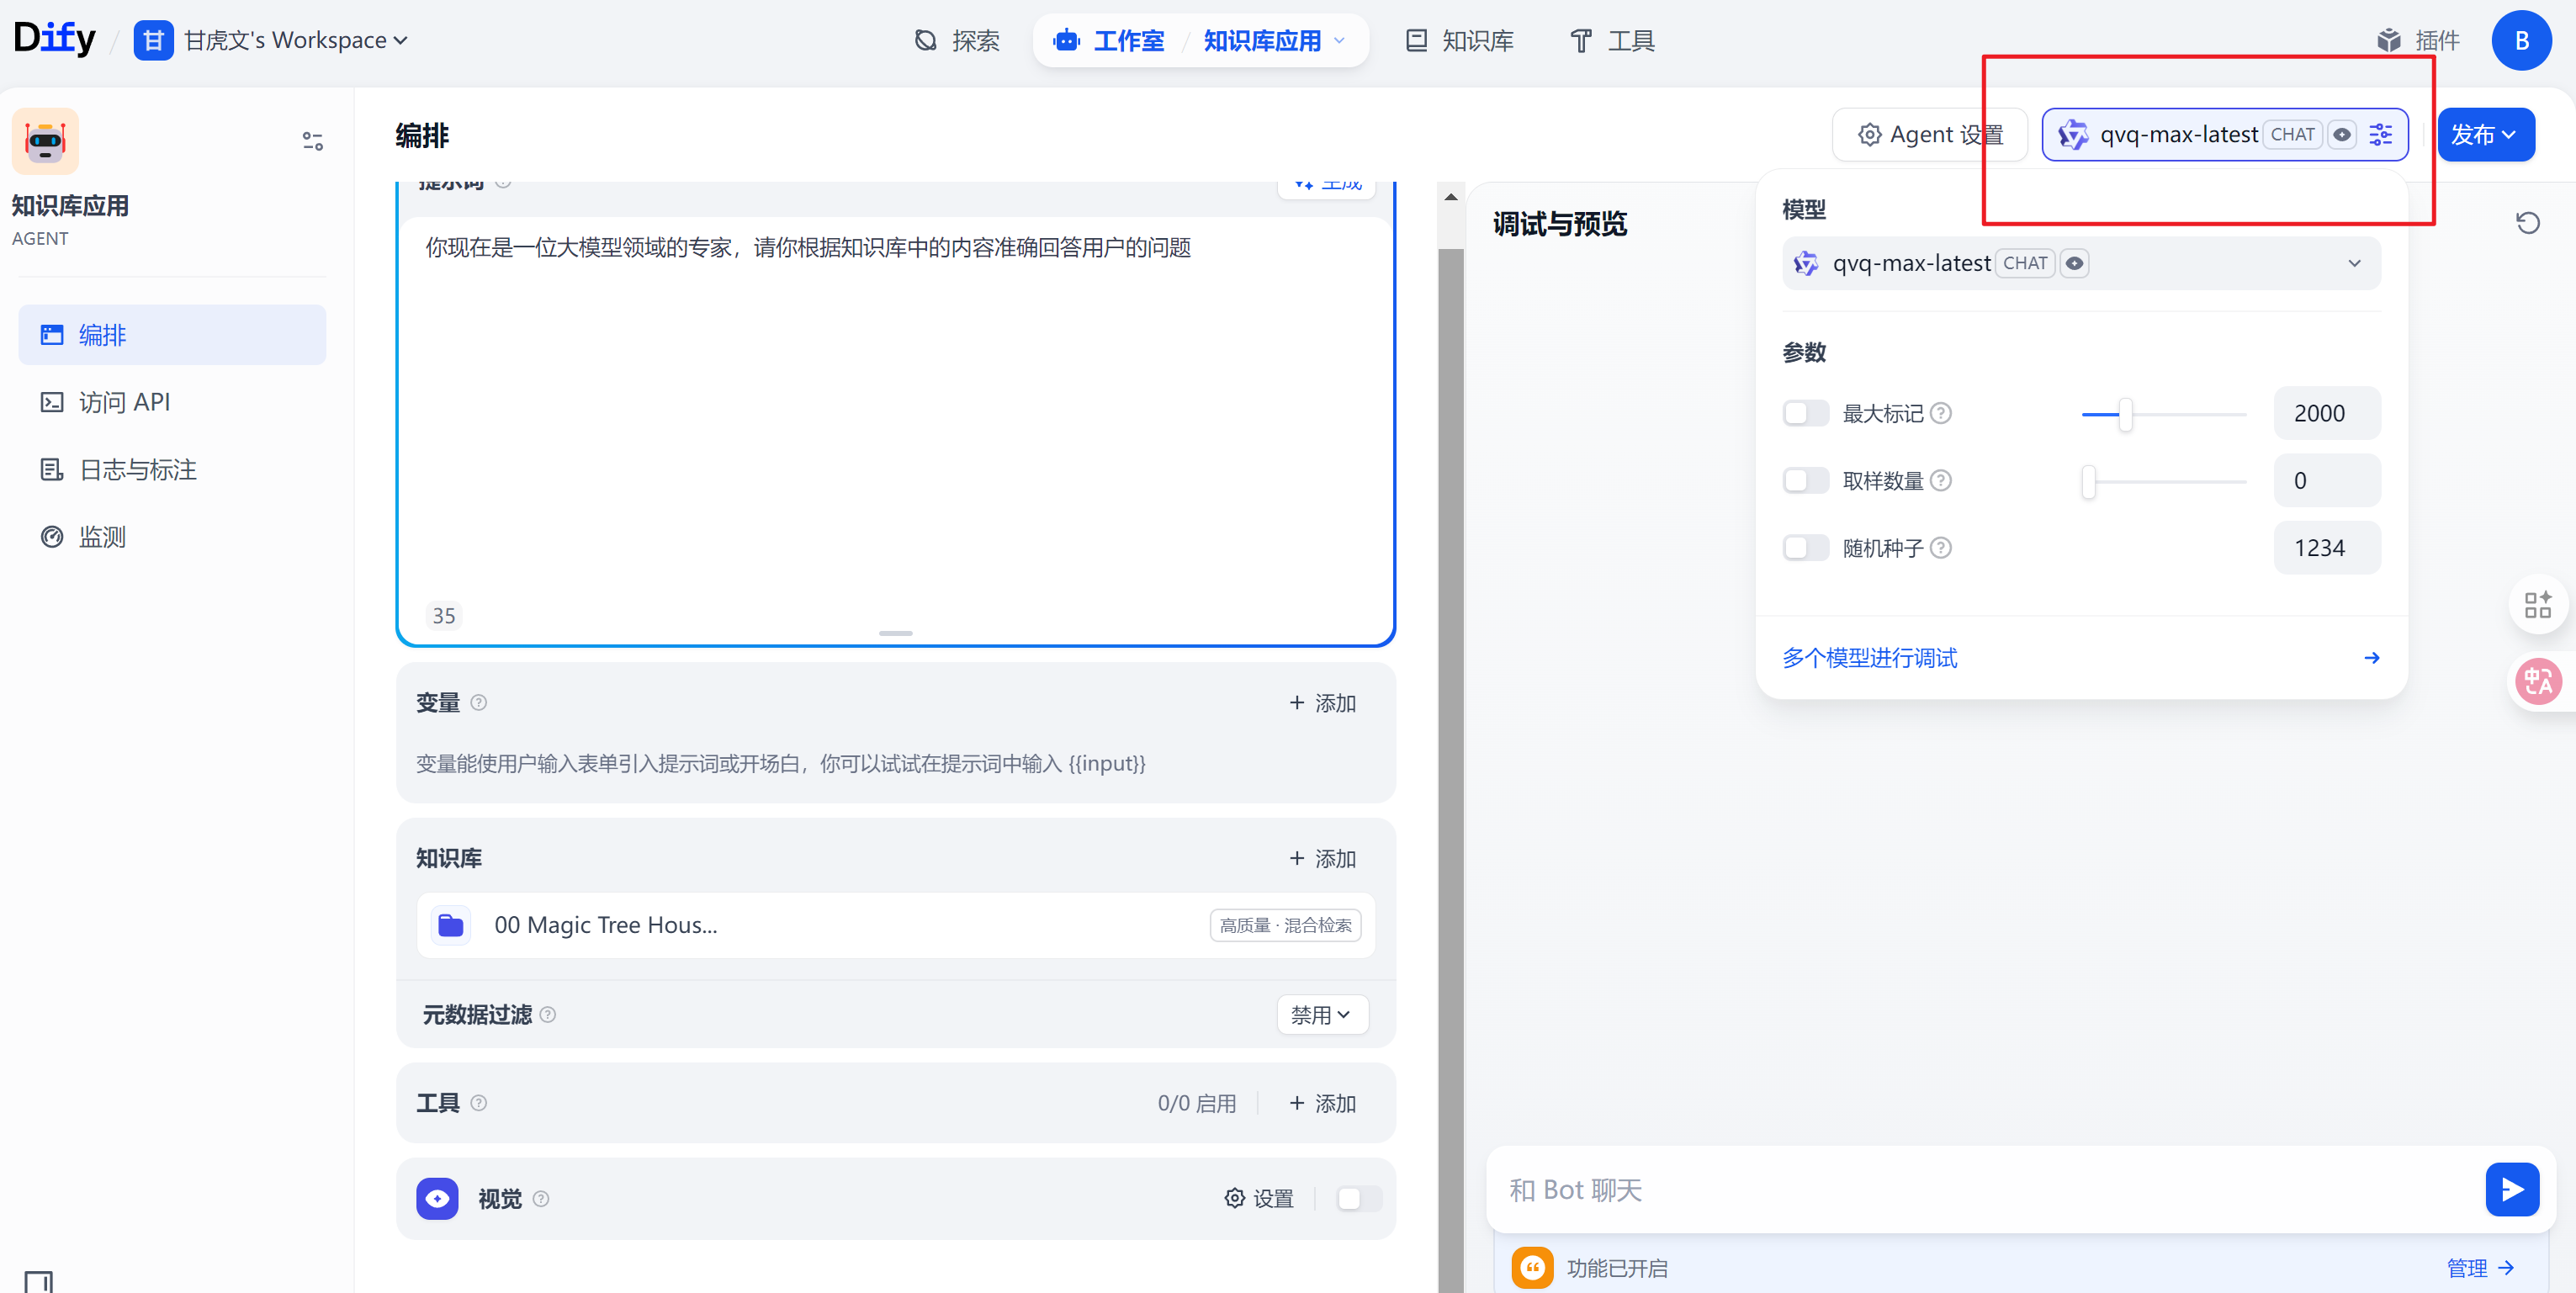Click the app settings icon beside robot avatar
Screen dimensions: 2576x1293
pyautogui.click(x=312, y=141)
